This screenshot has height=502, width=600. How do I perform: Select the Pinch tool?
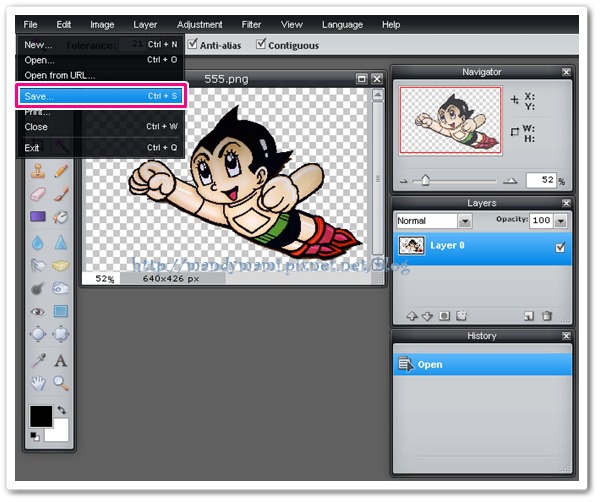tap(60, 334)
